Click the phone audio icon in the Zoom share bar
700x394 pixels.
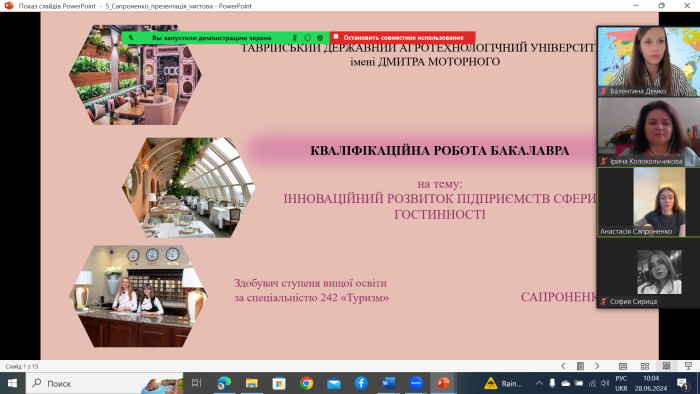(131, 38)
